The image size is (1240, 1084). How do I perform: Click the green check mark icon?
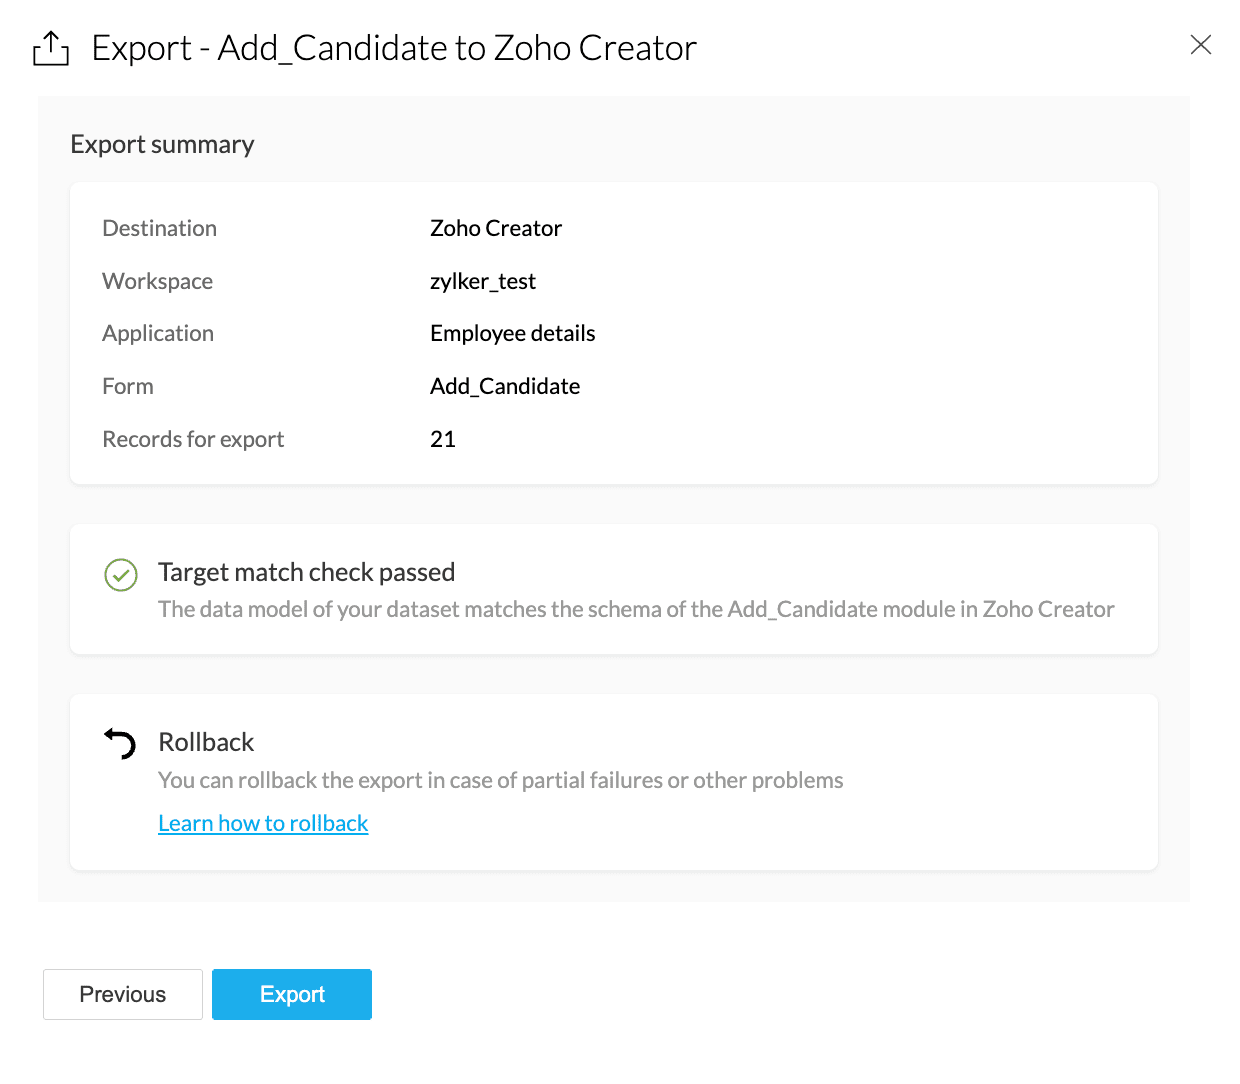(x=121, y=575)
